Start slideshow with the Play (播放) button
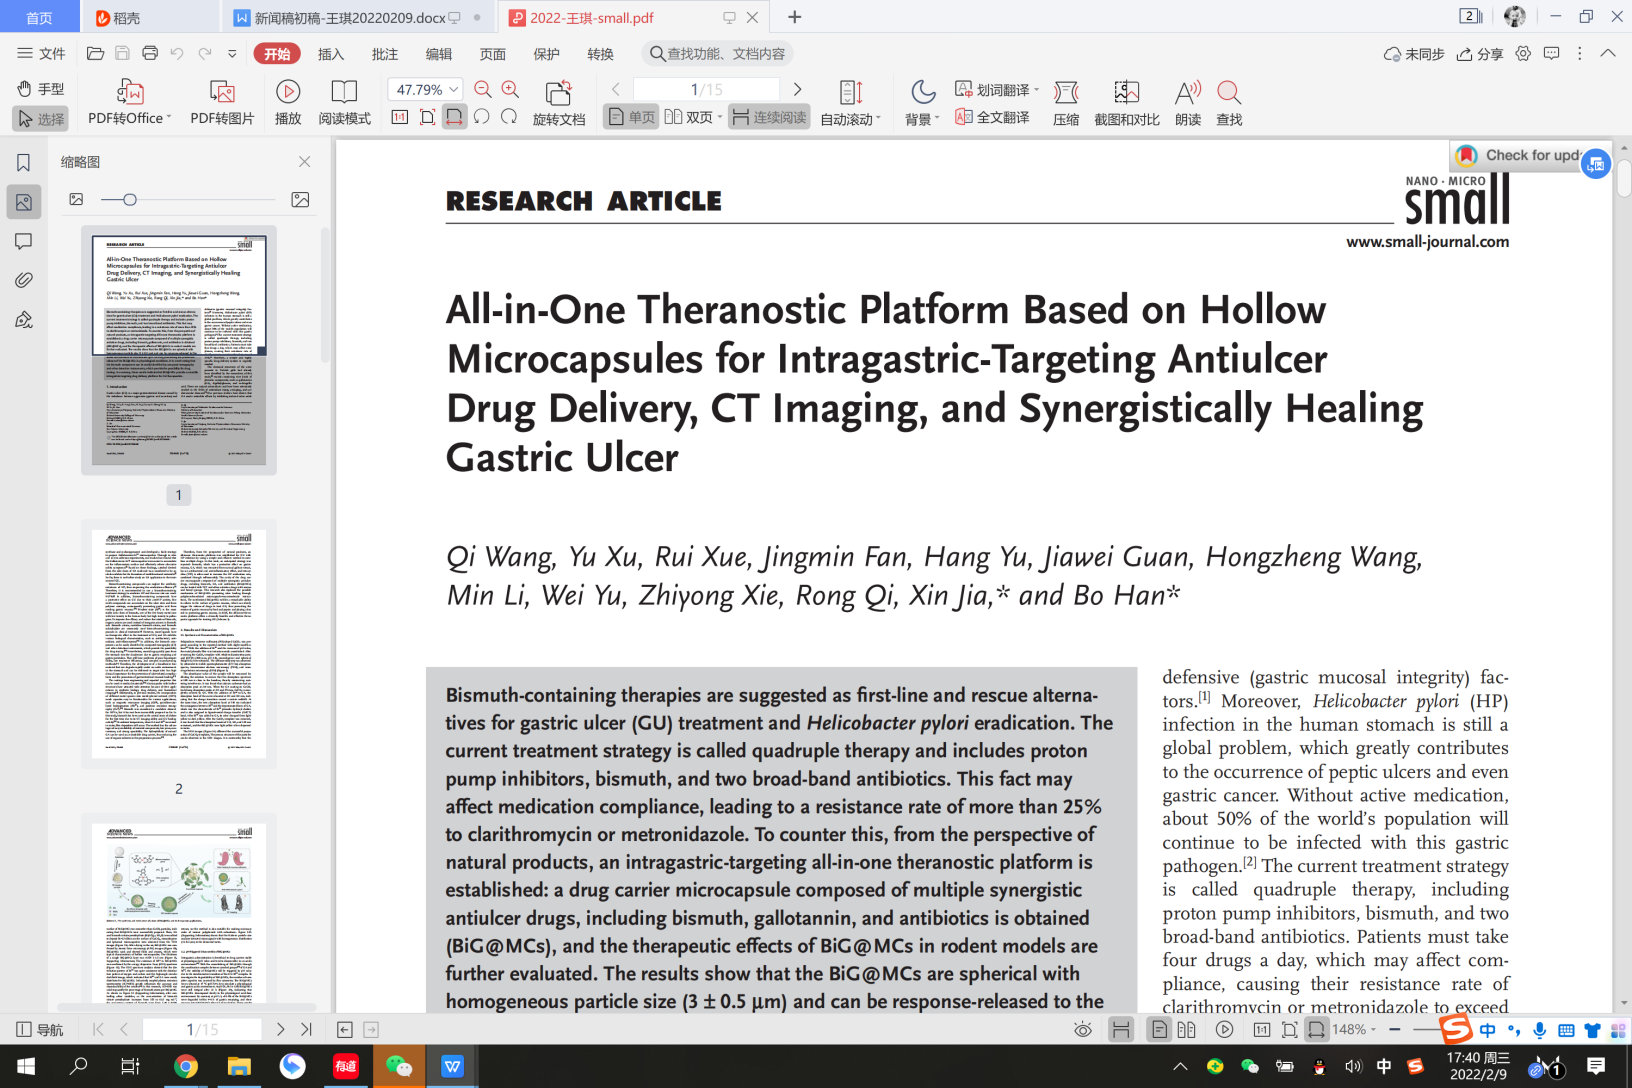The image size is (1632, 1088). point(288,103)
